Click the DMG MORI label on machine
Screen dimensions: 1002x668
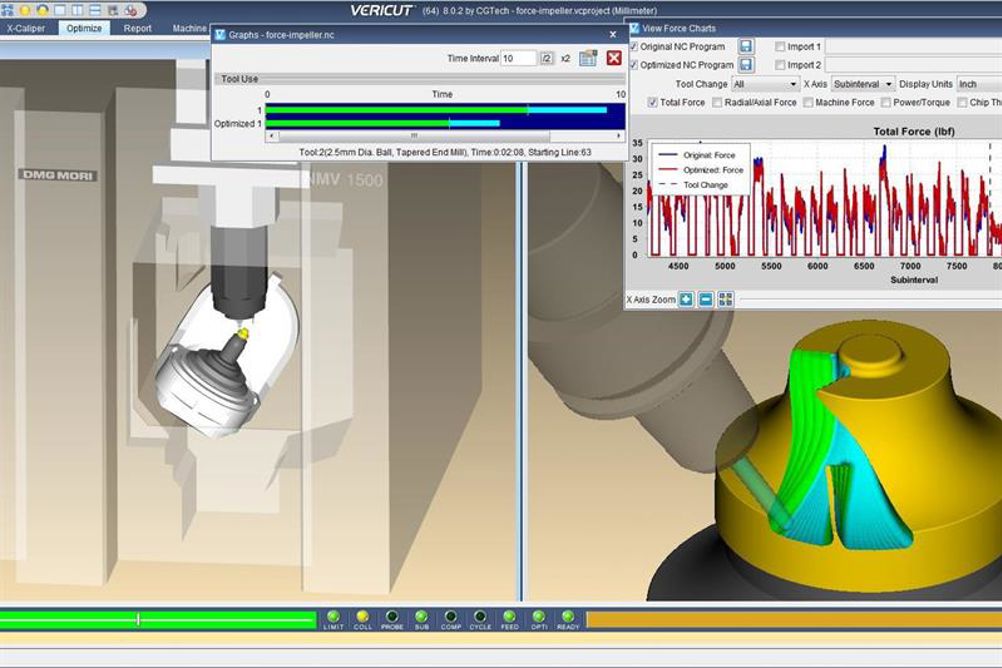58,175
